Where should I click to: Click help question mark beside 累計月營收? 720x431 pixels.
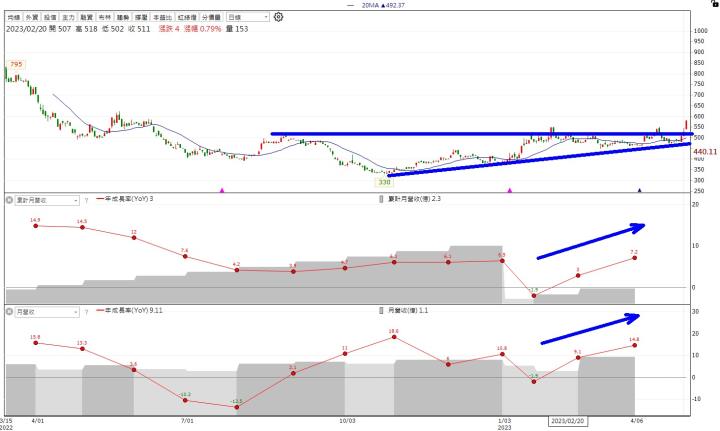click(x=85, y=200)
